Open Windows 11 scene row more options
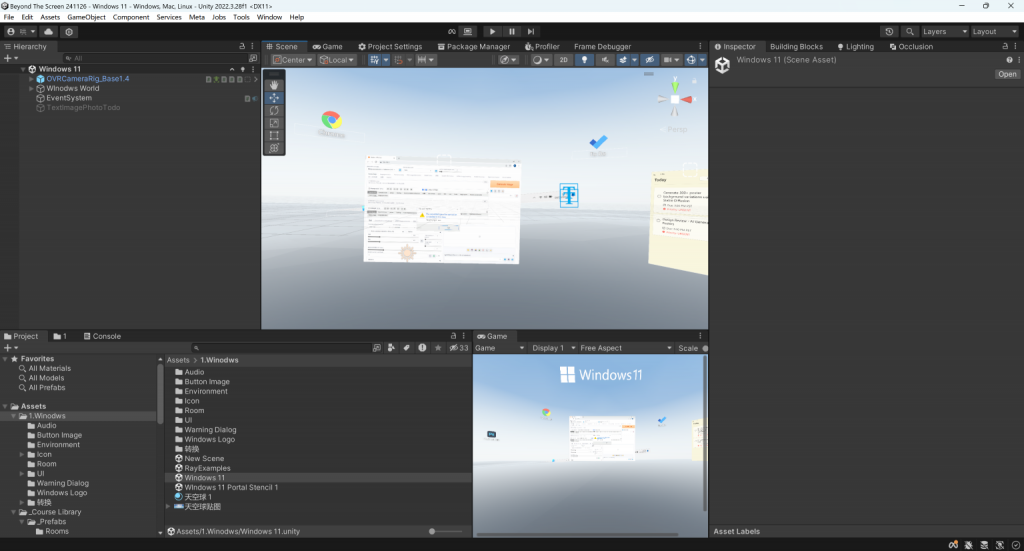This screenshot has height=551, width=1024. [x=253, y=69]
